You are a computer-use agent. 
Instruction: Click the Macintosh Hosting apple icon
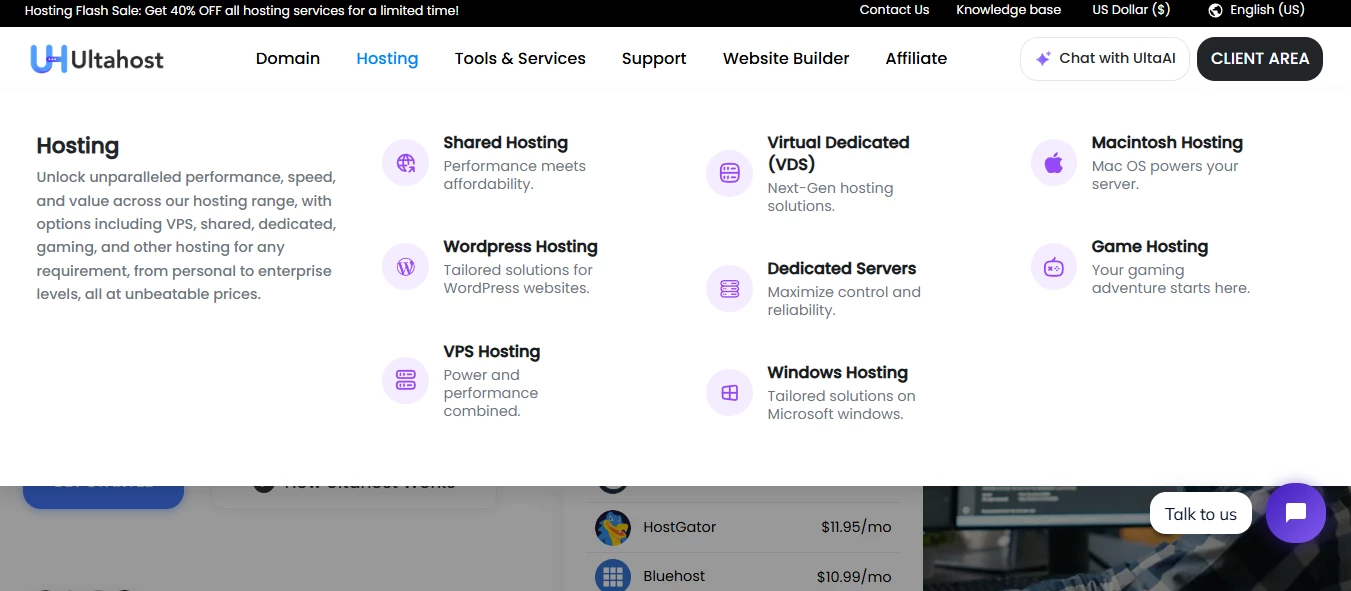point(1054,163)
